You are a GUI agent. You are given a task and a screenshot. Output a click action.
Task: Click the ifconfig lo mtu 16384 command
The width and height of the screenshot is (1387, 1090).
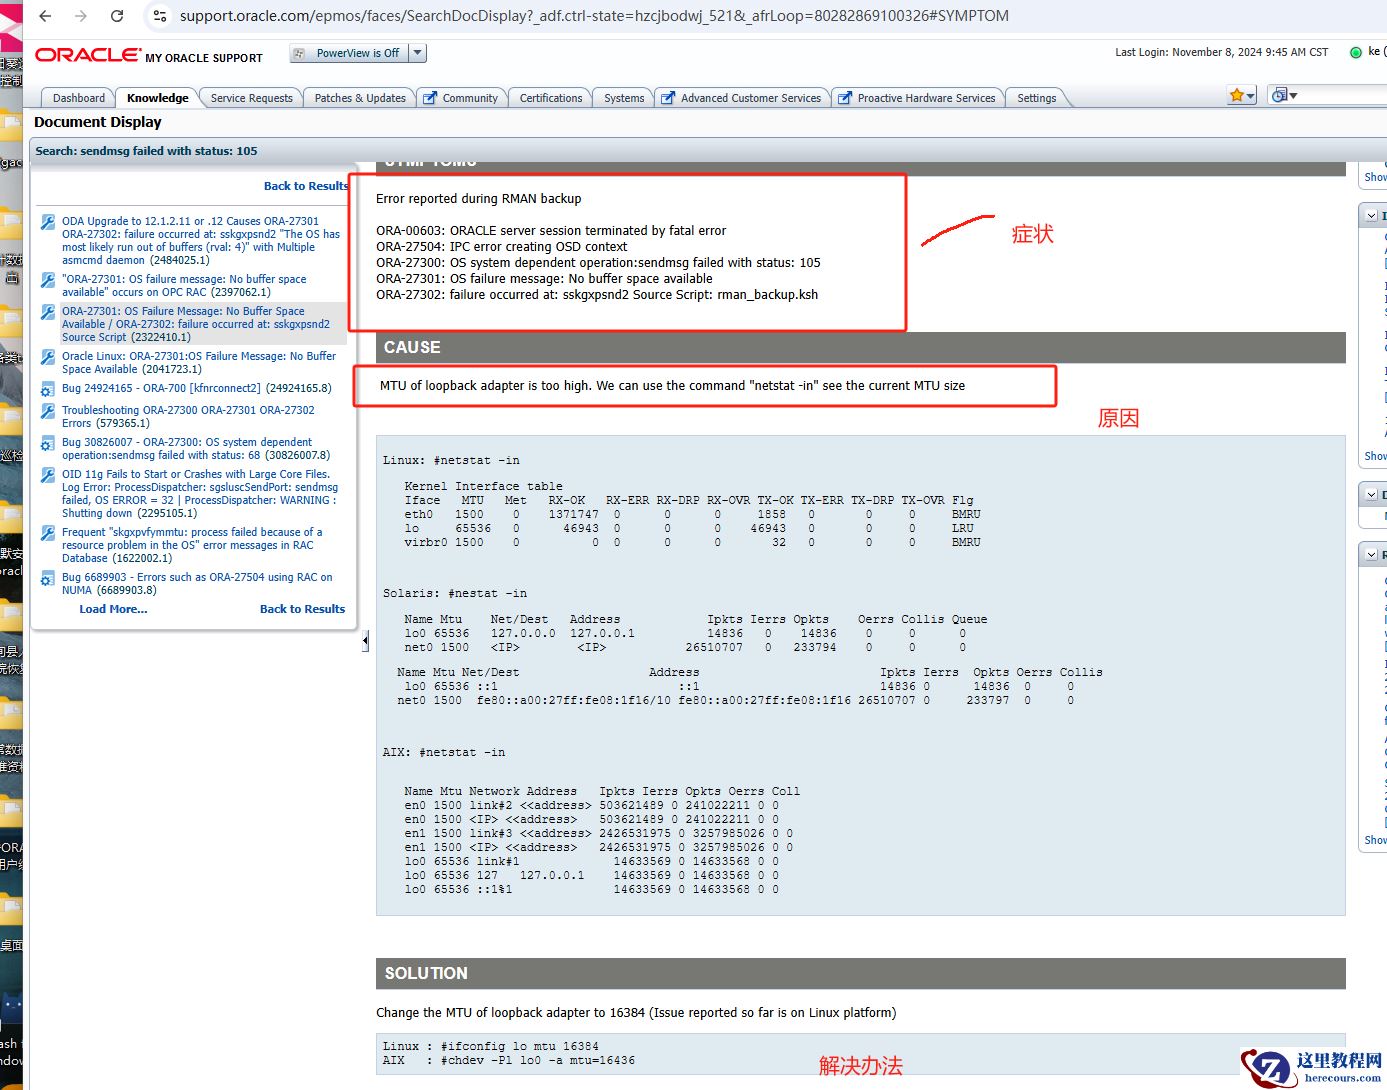coord(520,1046)
